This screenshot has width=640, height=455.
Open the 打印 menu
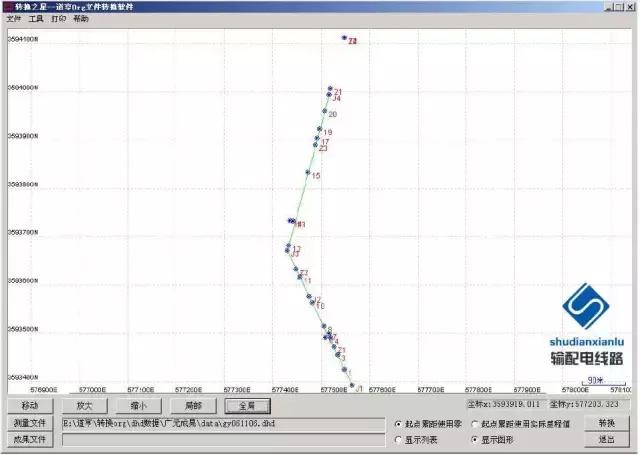pyautogui.click(x=58, y=19)
